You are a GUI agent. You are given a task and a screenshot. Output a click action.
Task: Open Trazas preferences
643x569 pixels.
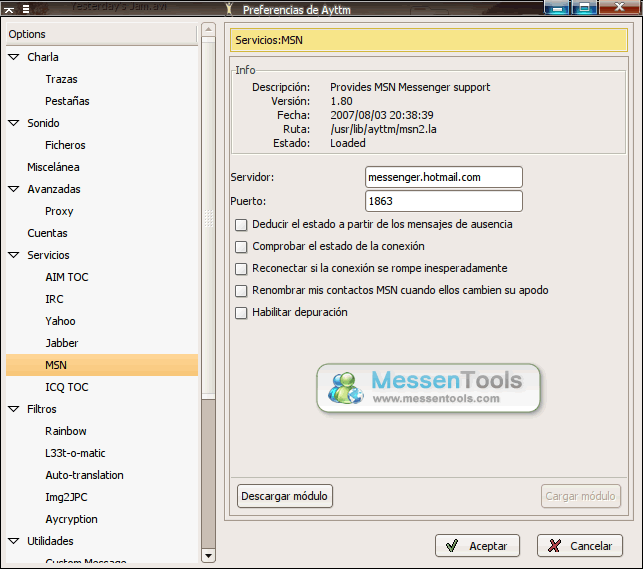tap(62, 79)
